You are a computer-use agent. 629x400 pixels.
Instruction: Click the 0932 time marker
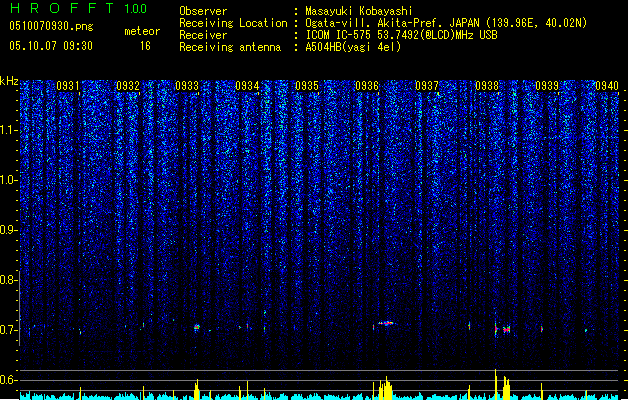click(128, 86)
